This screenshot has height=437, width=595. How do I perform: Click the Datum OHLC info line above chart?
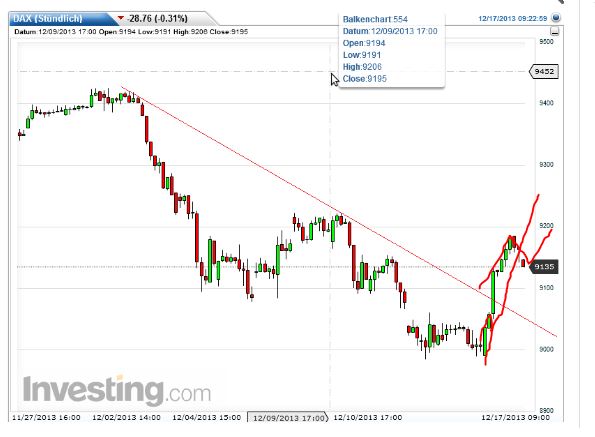click(131, 31)
